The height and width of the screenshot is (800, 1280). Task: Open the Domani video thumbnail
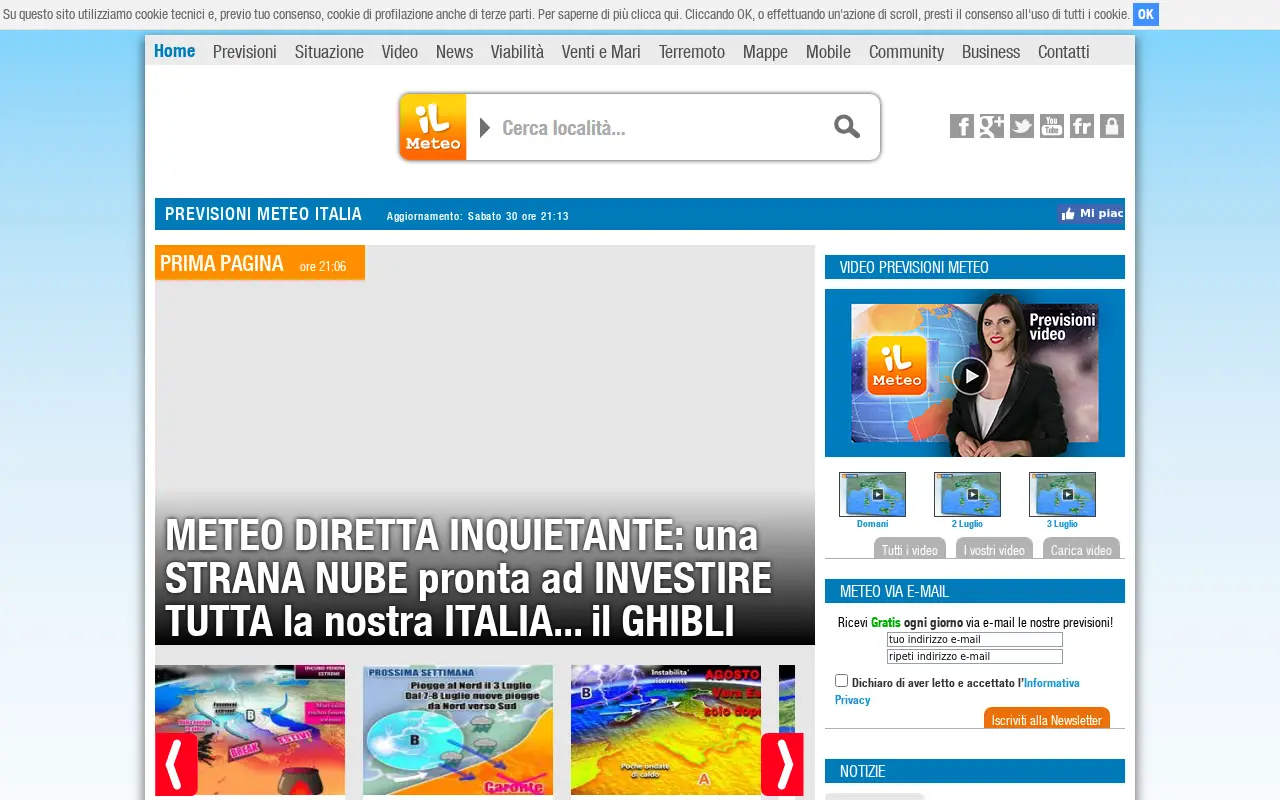(x=872, y=494)
